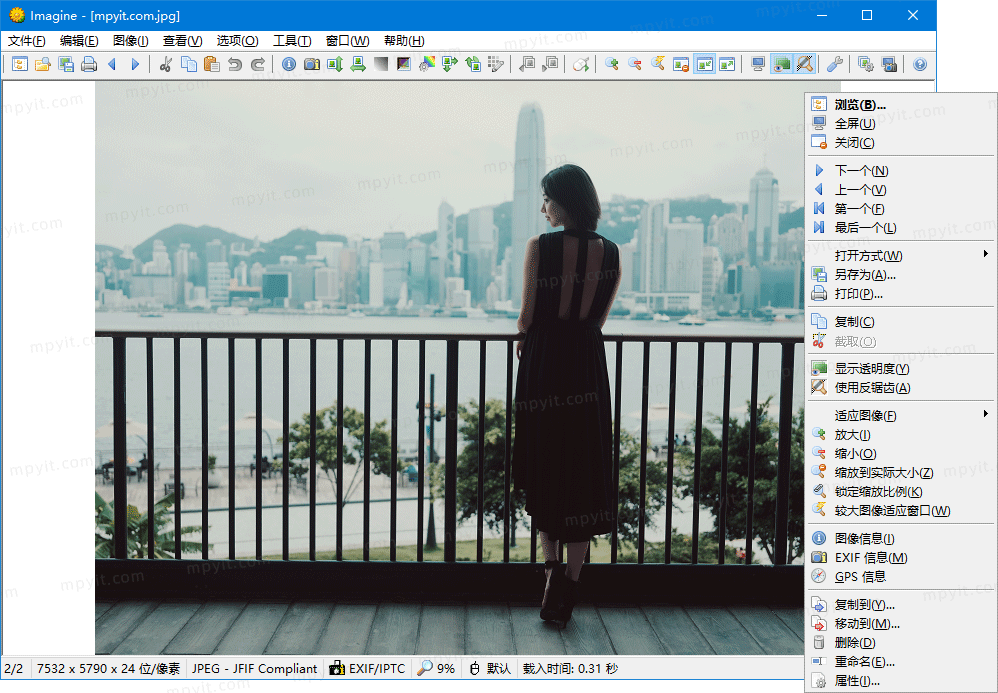
Task: Open image info via blue toolbar icon
Action: (x=288, y=64)
